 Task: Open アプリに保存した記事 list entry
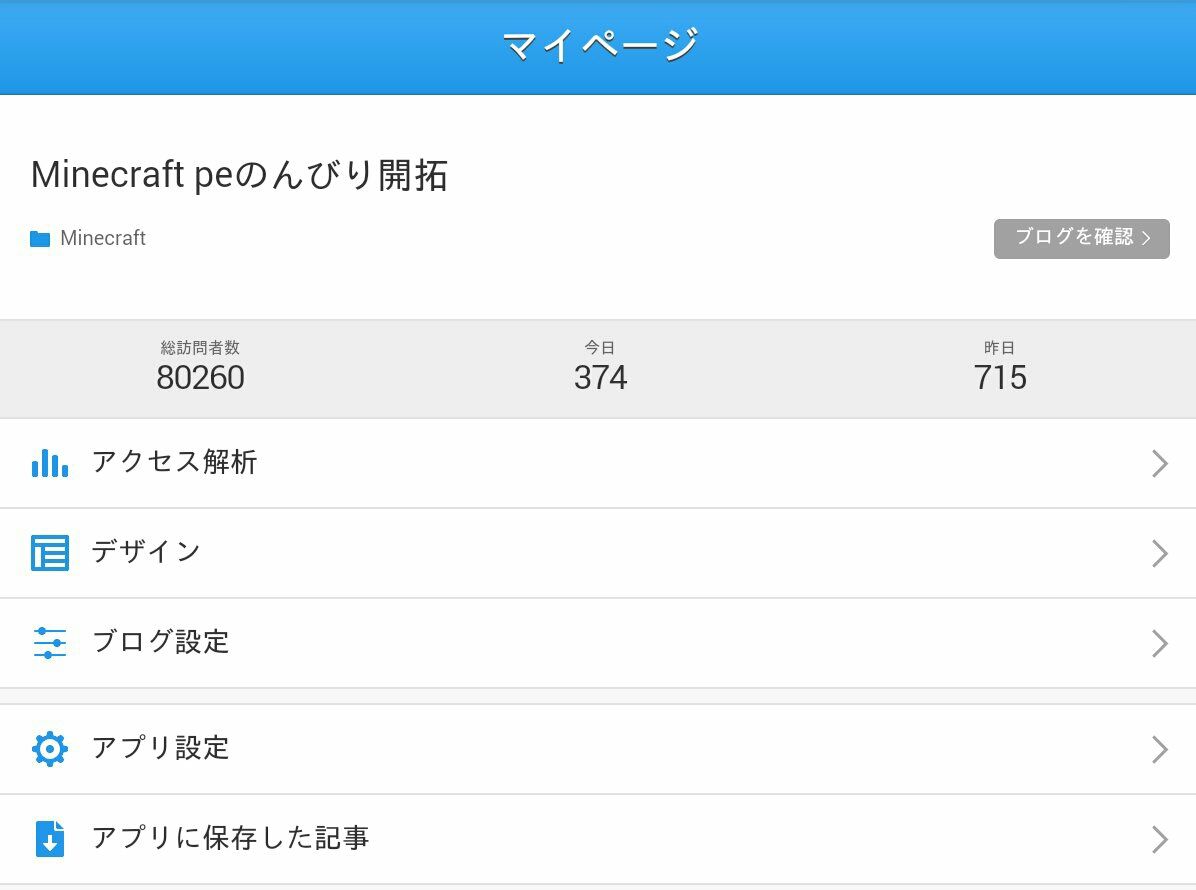(x=598, y=839)
